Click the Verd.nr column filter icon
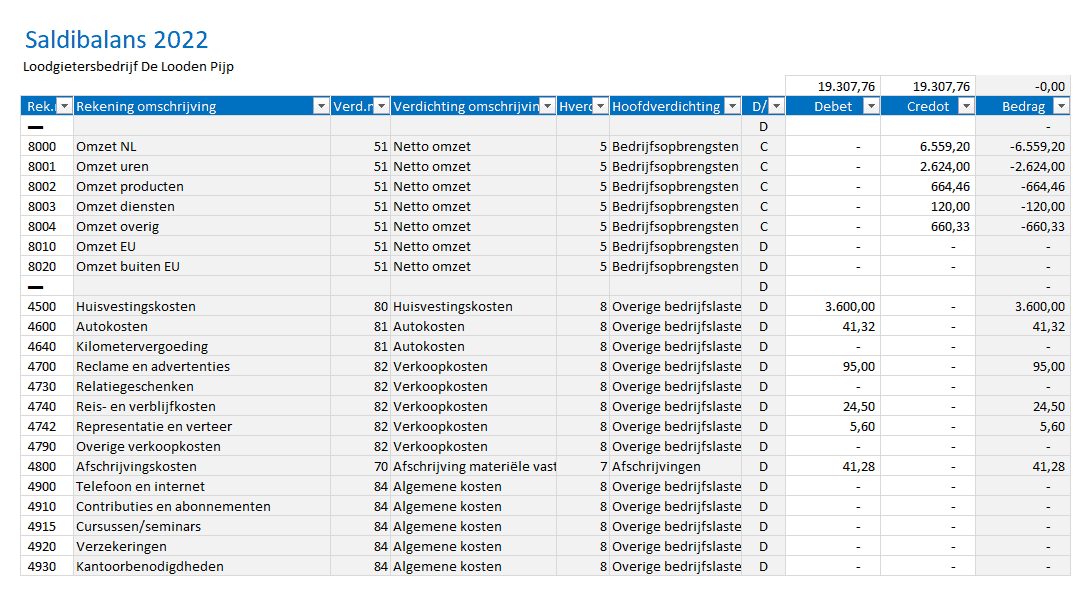Viewport: 1081px width, 596px height. [381, 105]
